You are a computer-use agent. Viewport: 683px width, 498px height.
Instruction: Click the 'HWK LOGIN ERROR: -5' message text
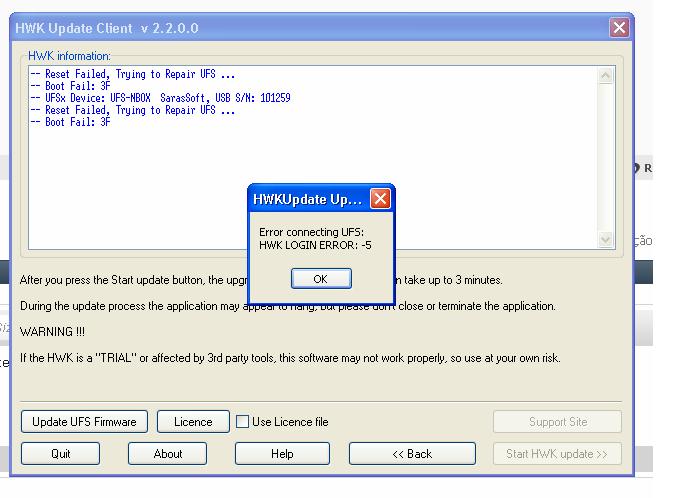coord(315,245)
